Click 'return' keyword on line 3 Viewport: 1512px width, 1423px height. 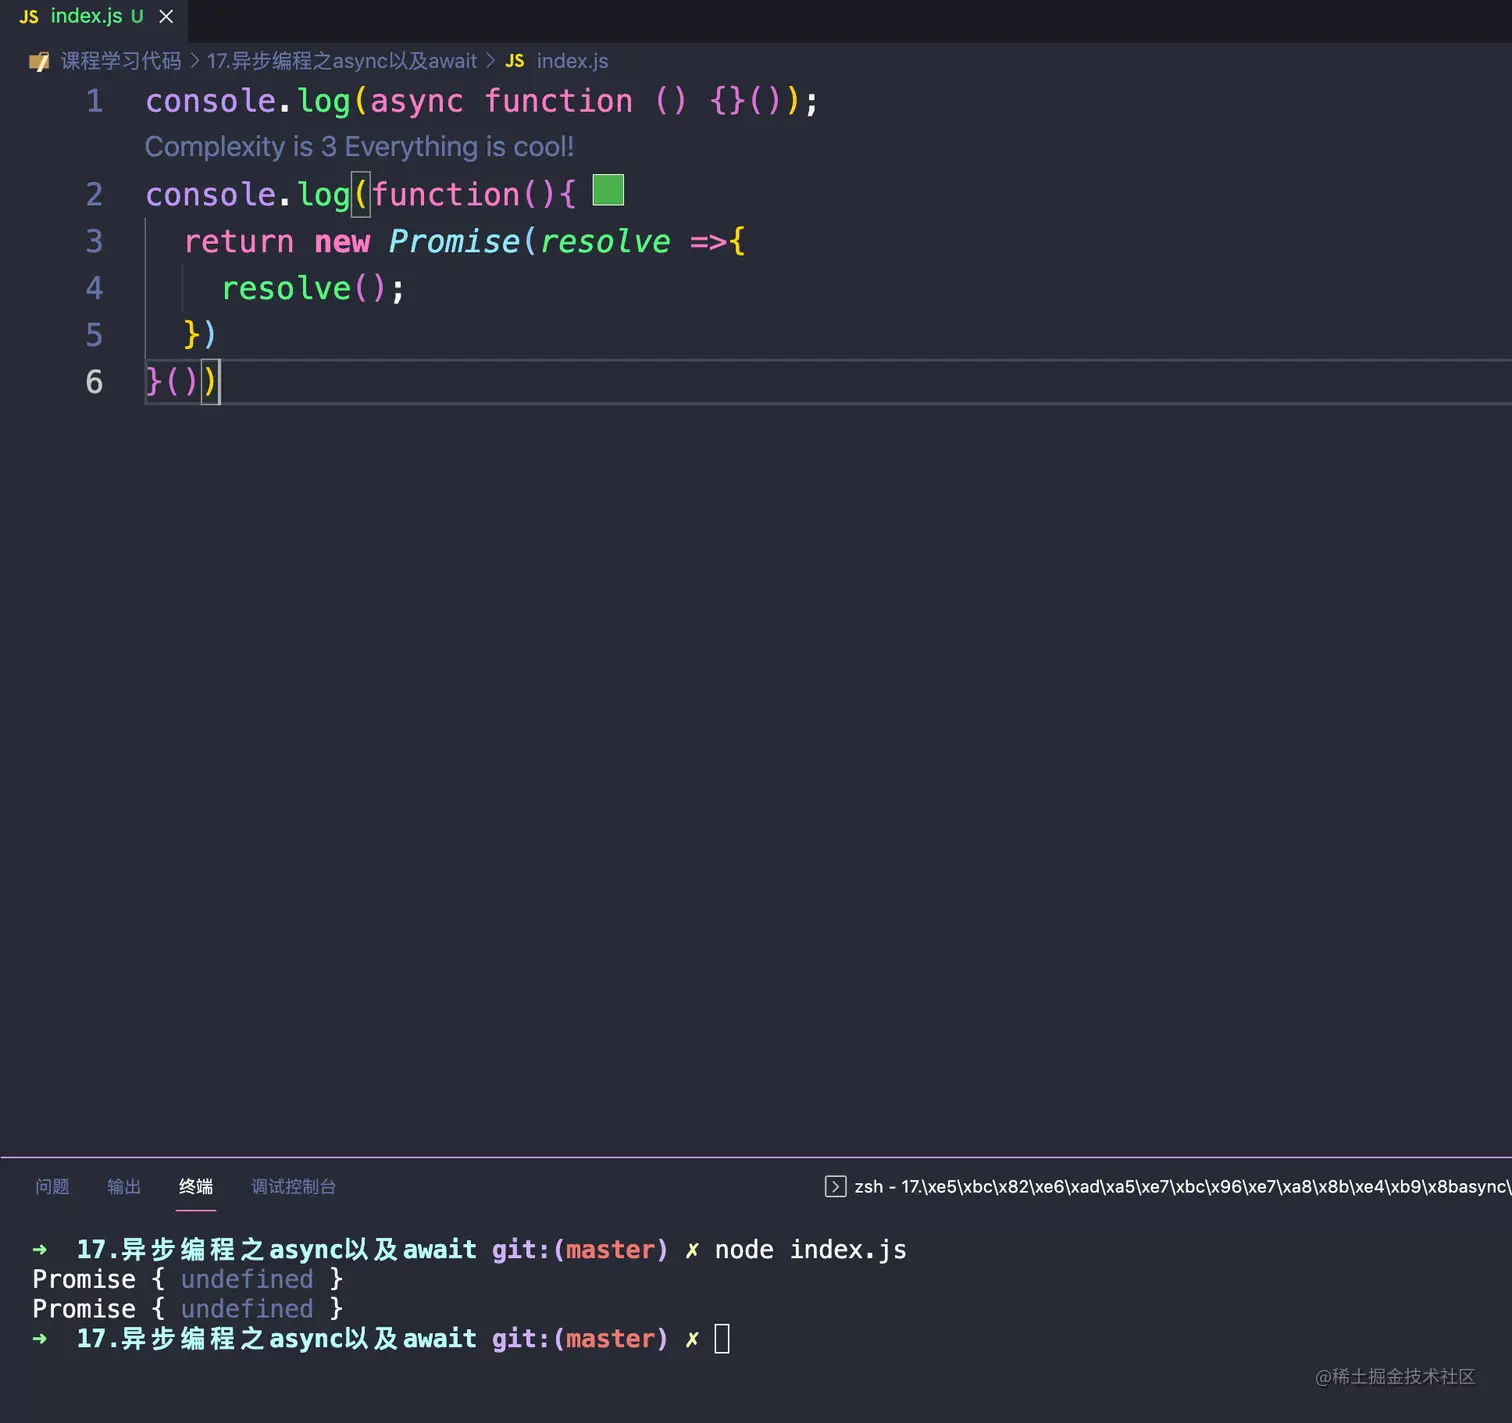[x=239, y=241]
